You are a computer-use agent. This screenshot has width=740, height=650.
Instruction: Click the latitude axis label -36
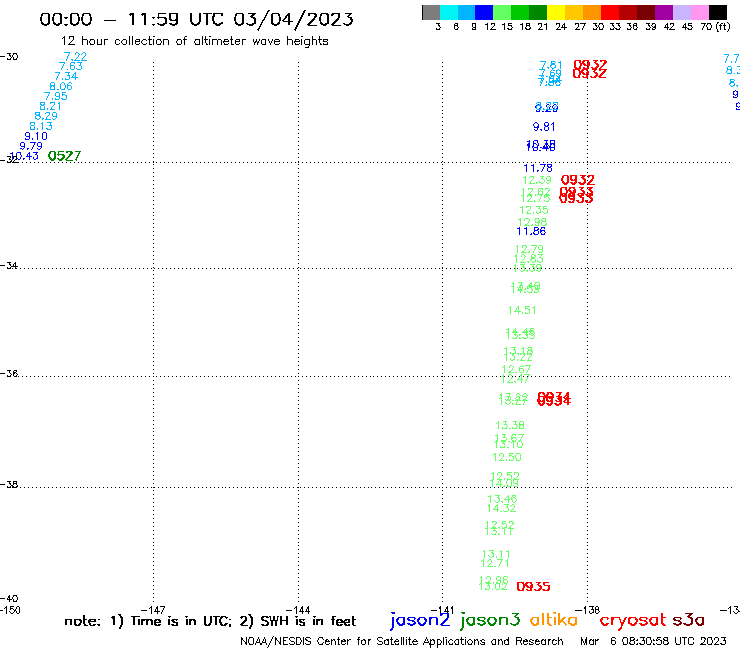9,374
